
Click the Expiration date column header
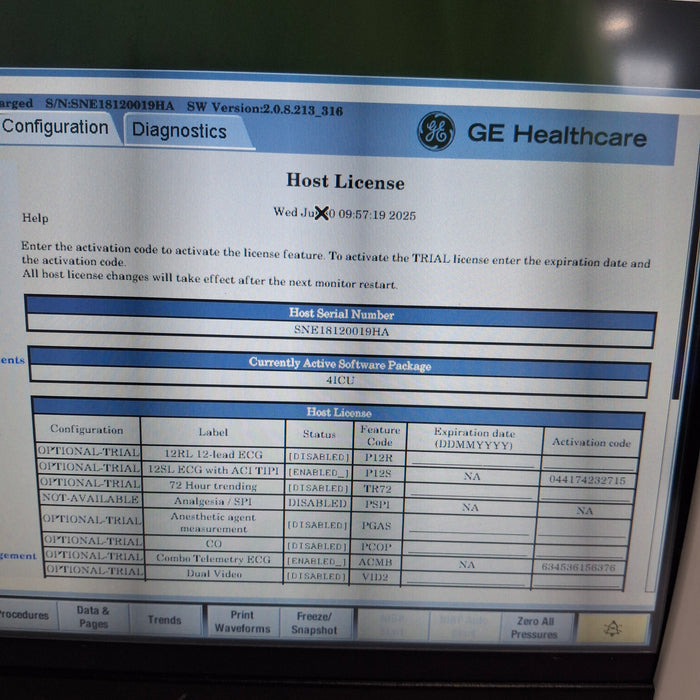click(474, 438)
